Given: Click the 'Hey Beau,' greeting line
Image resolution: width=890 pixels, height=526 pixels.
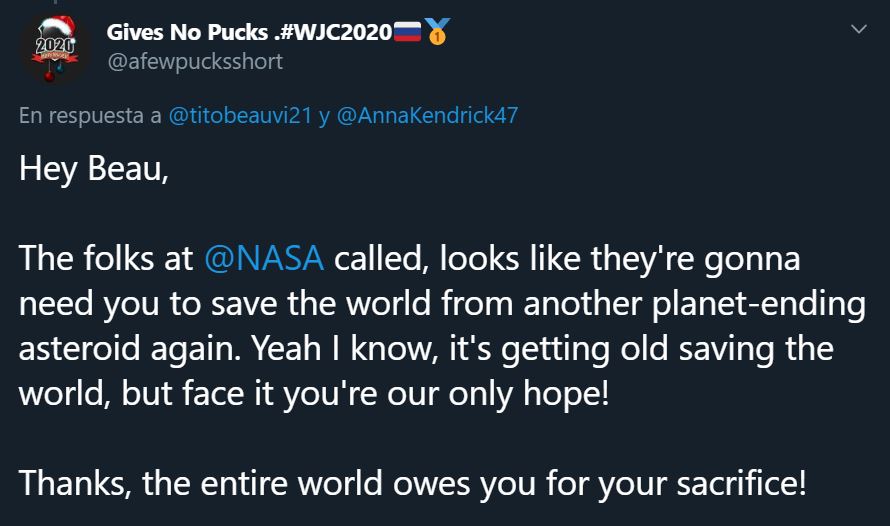Looking at the screenshot, I should [x=94, y=169].
